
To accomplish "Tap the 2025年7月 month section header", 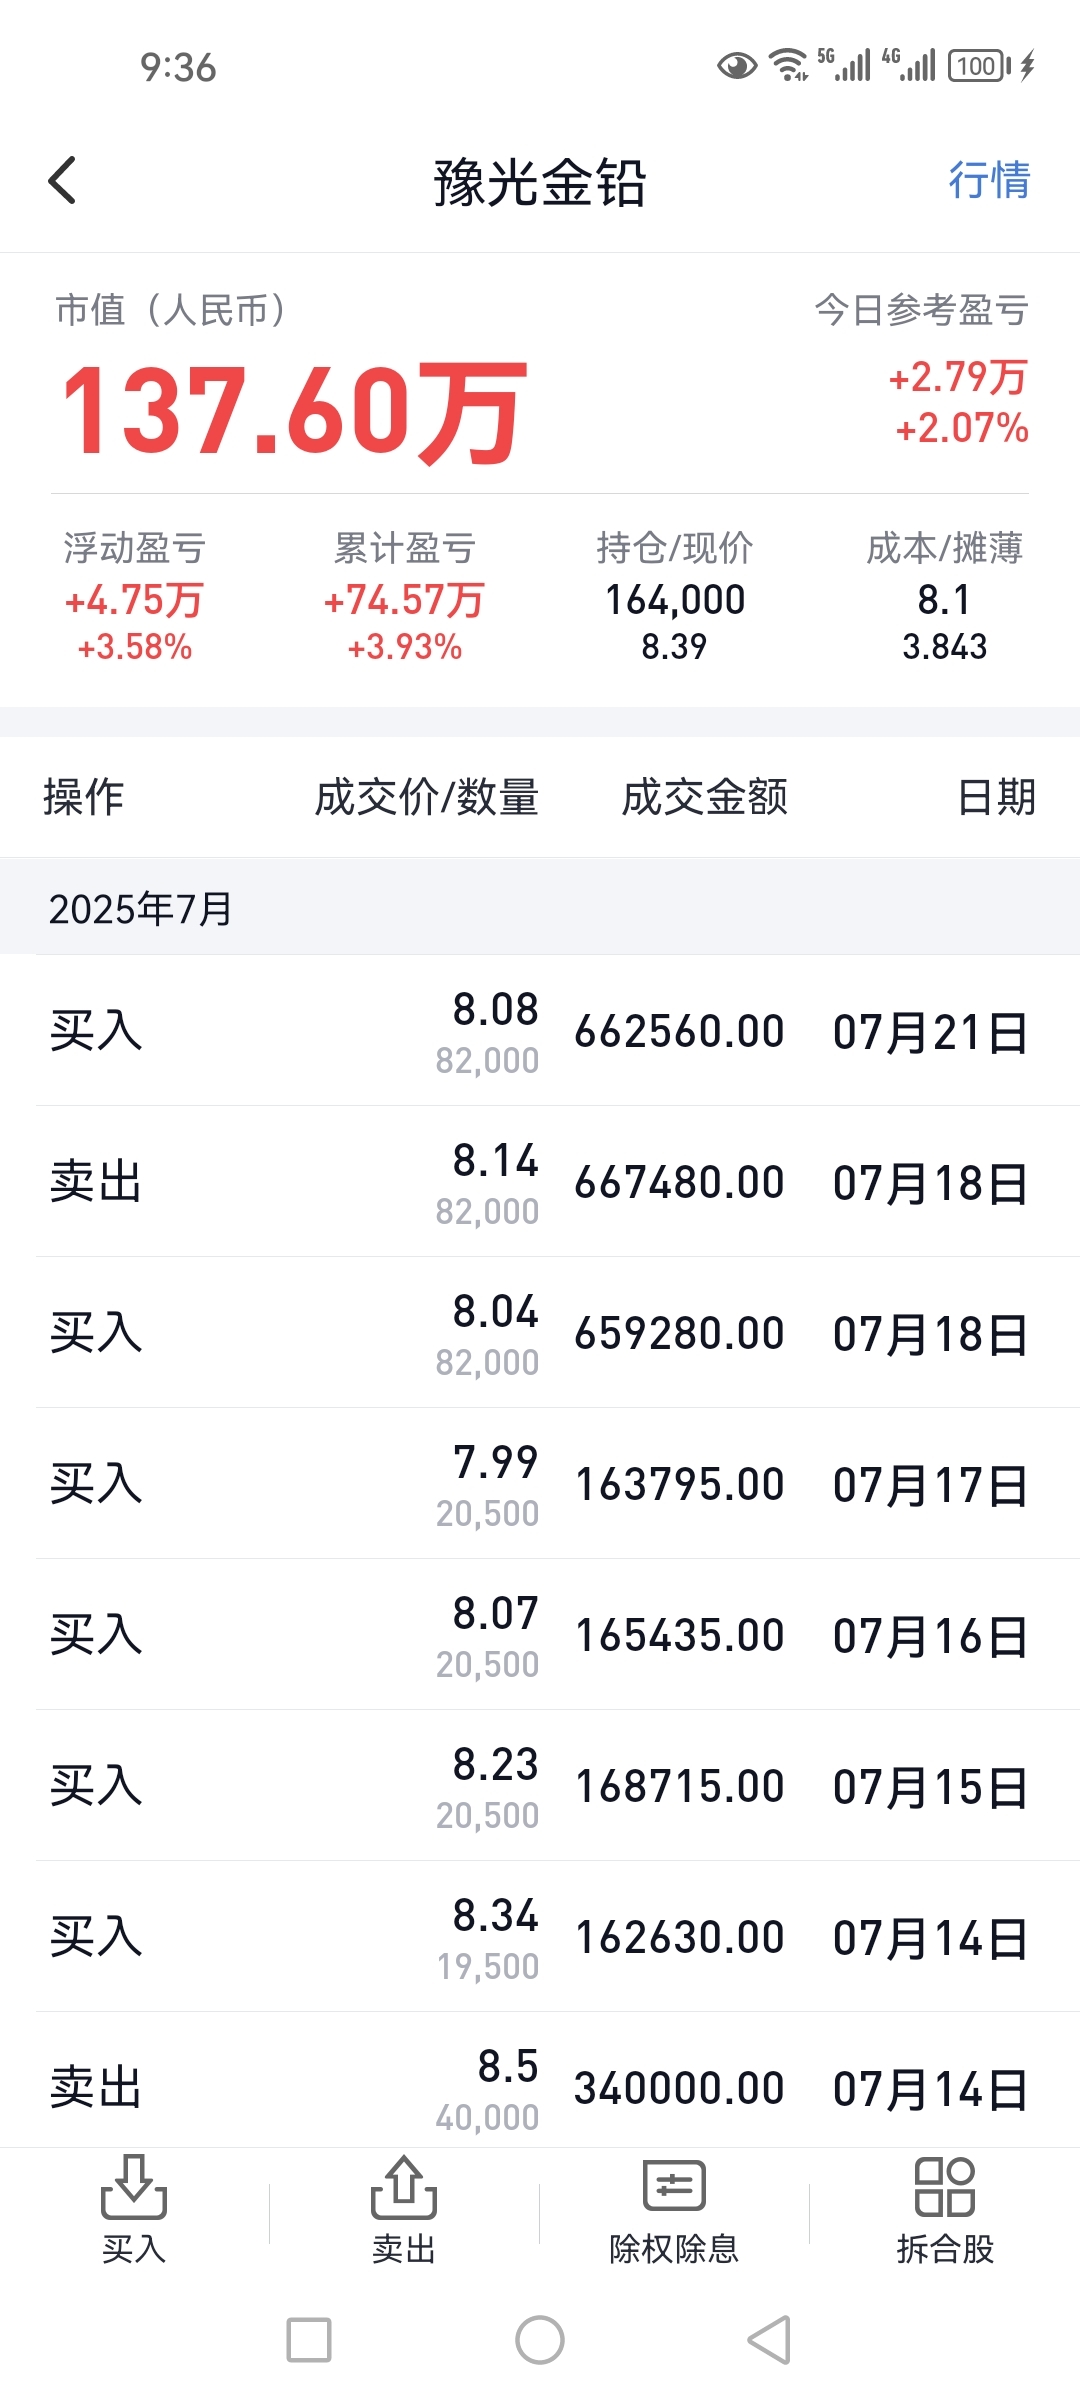I will [540, 908].
